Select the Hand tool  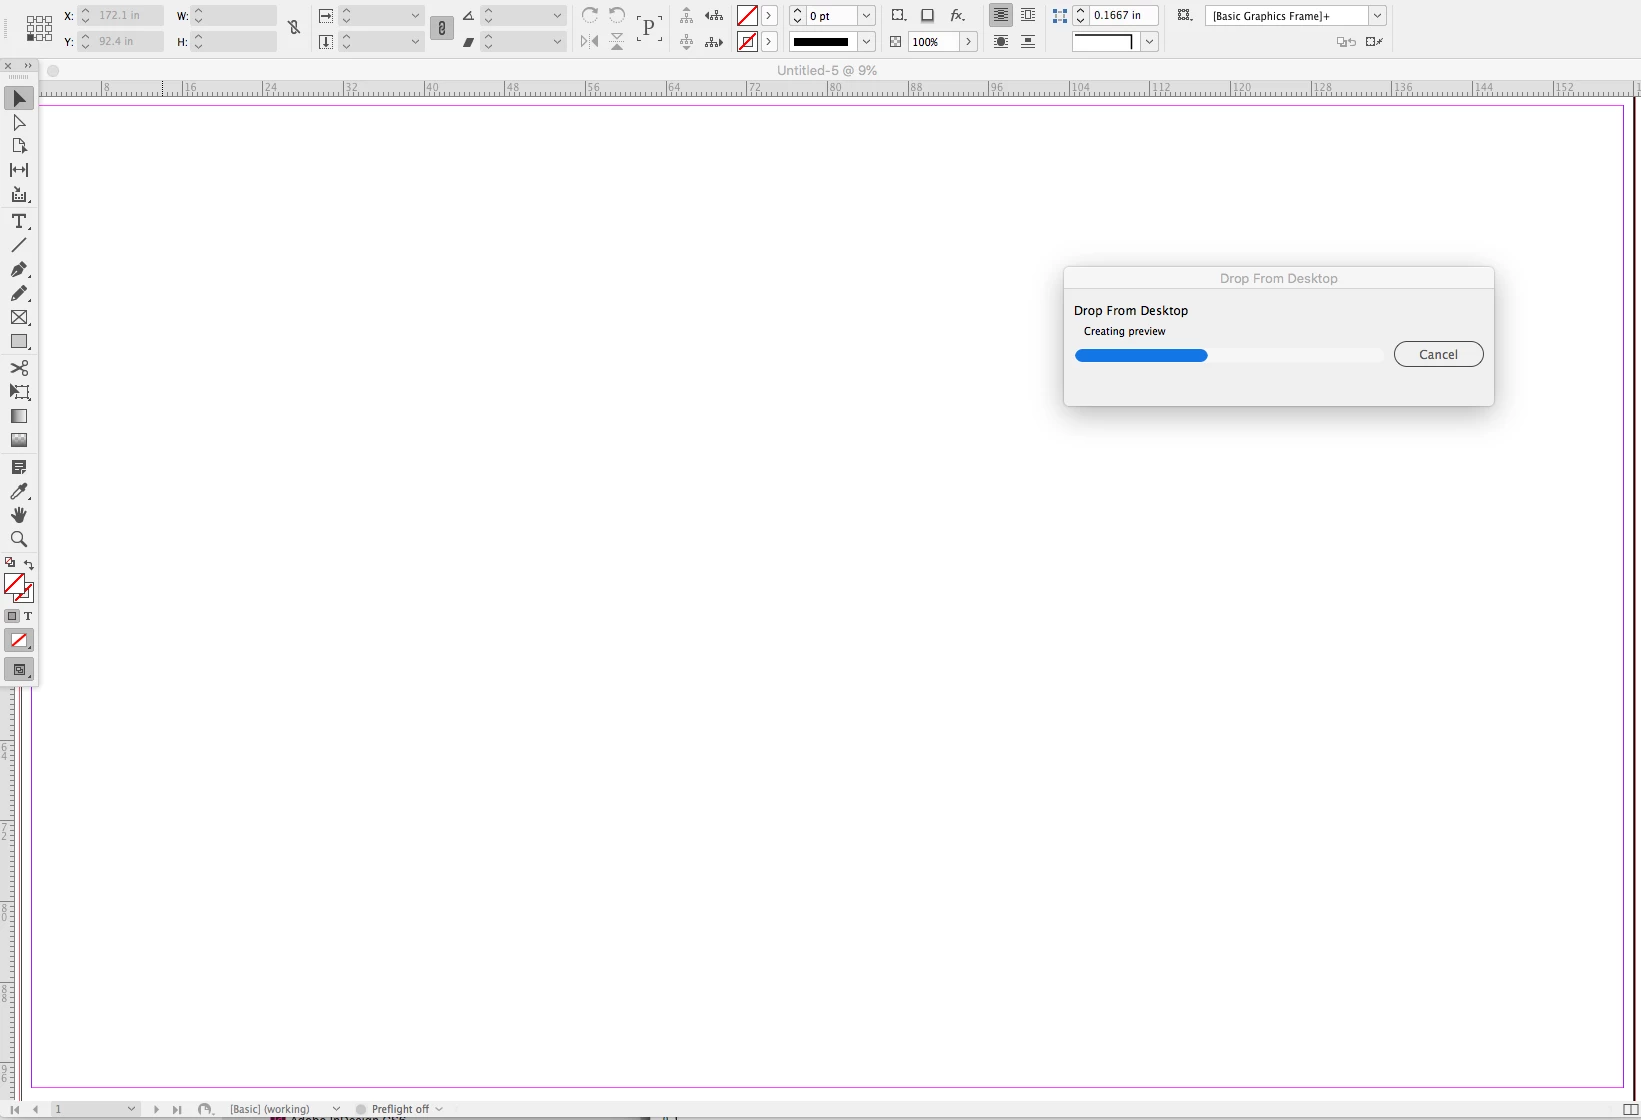point(19,515)
